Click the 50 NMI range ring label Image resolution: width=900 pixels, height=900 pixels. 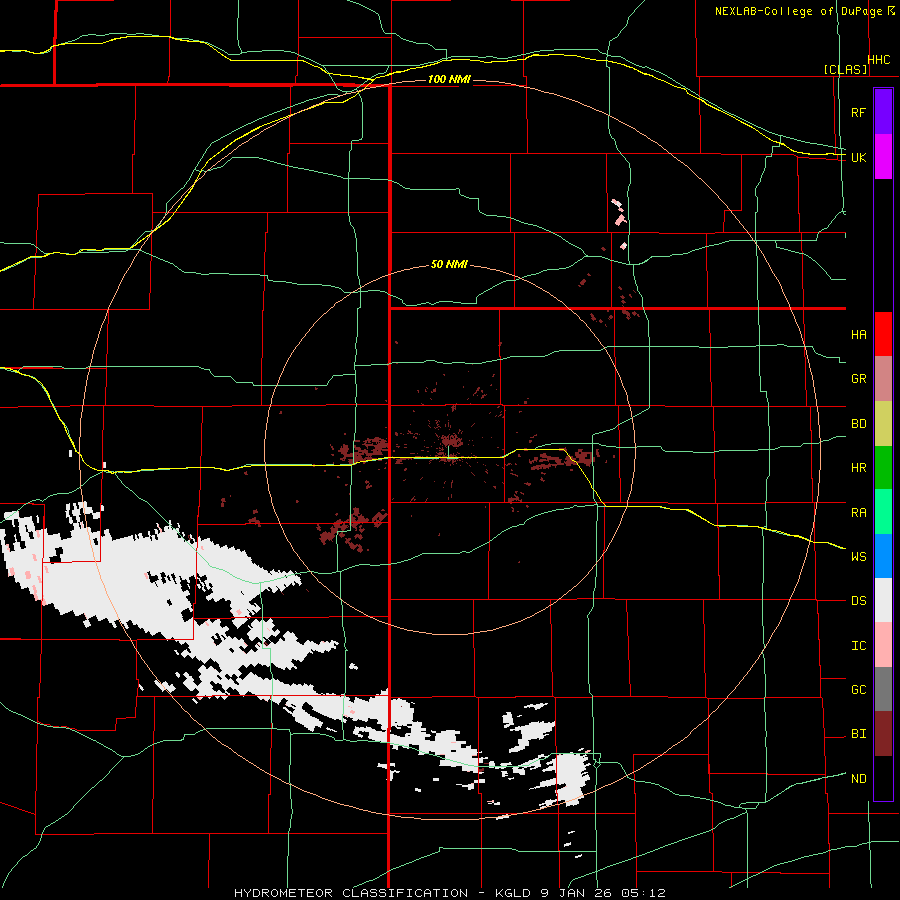tap(449, 265)
